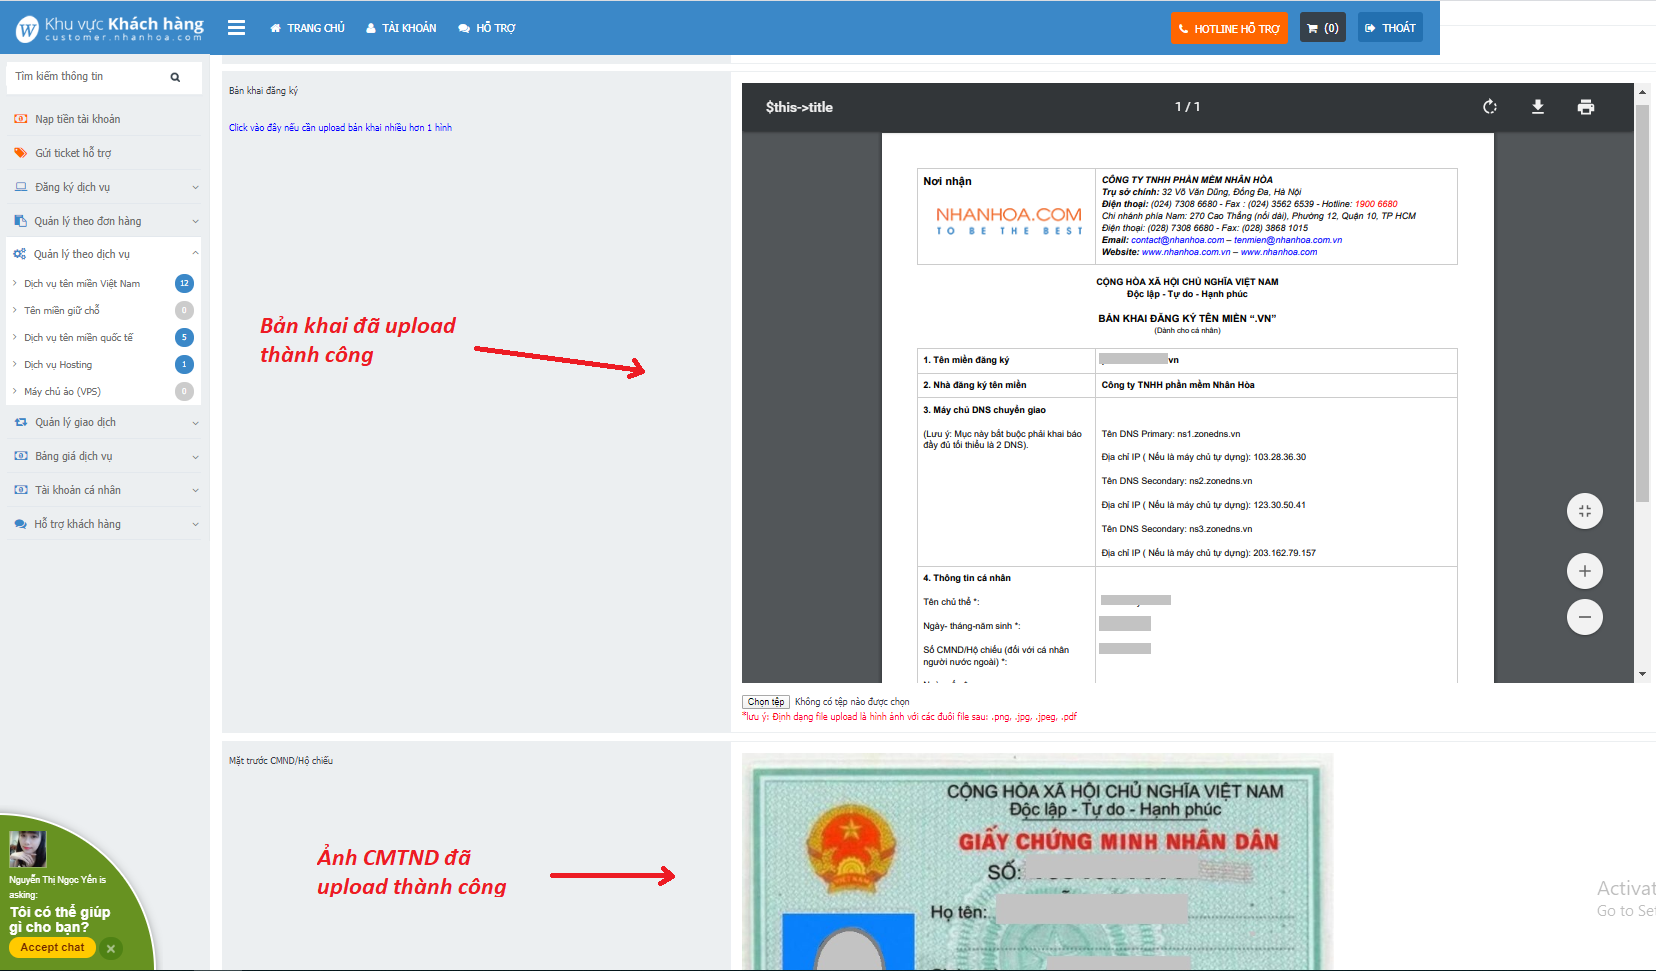
Task: Click the PDF page number 1 / 1
Action: tap(1187, 107)
